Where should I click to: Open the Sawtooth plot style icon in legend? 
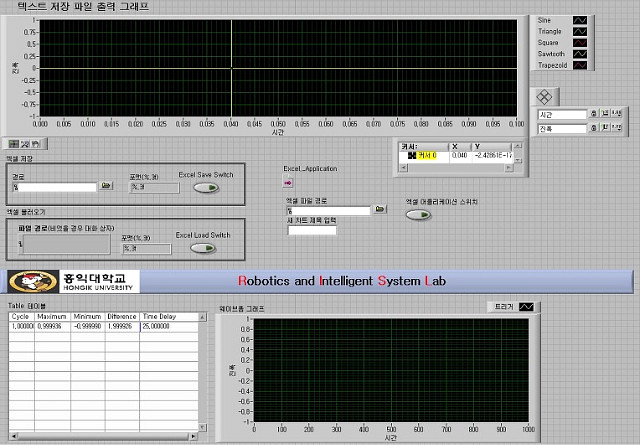[580, 54]
